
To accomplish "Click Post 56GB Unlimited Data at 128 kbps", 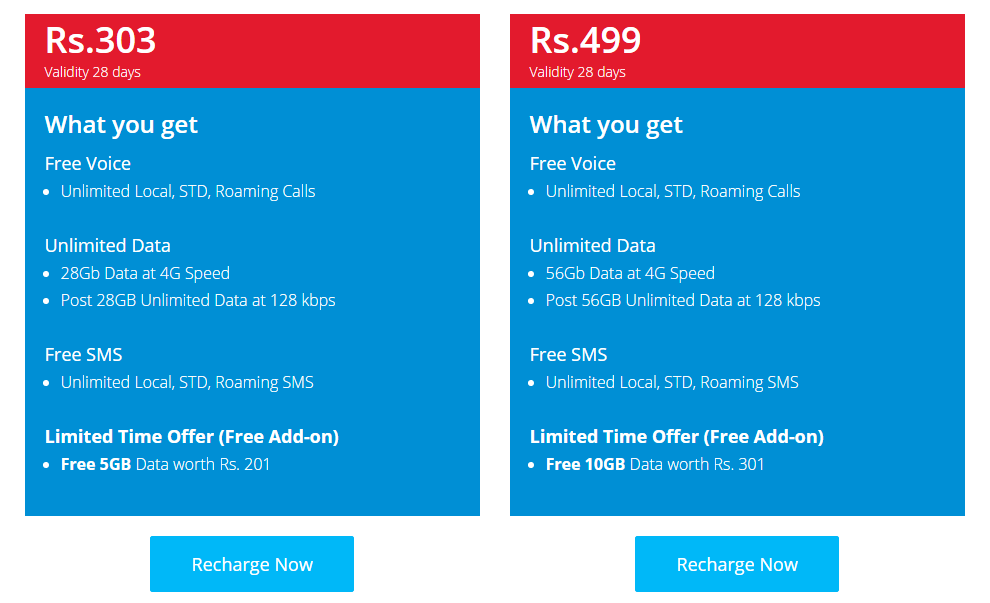I will (683, 301).
